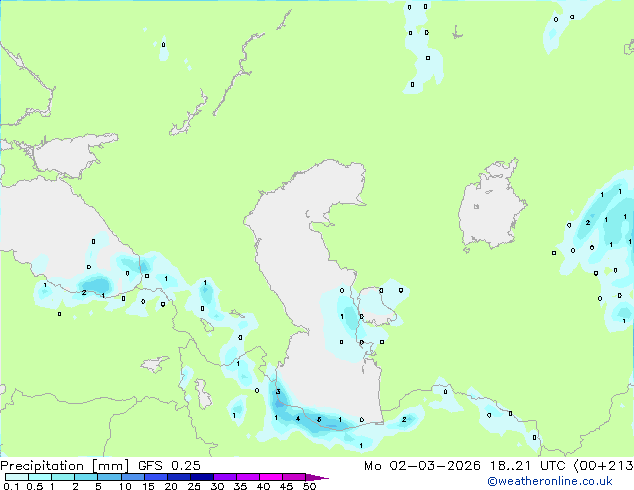The width and height of the screenshot is (634, 490).
Task: Click legend tick label "25"
Action: tap(194, 486)
